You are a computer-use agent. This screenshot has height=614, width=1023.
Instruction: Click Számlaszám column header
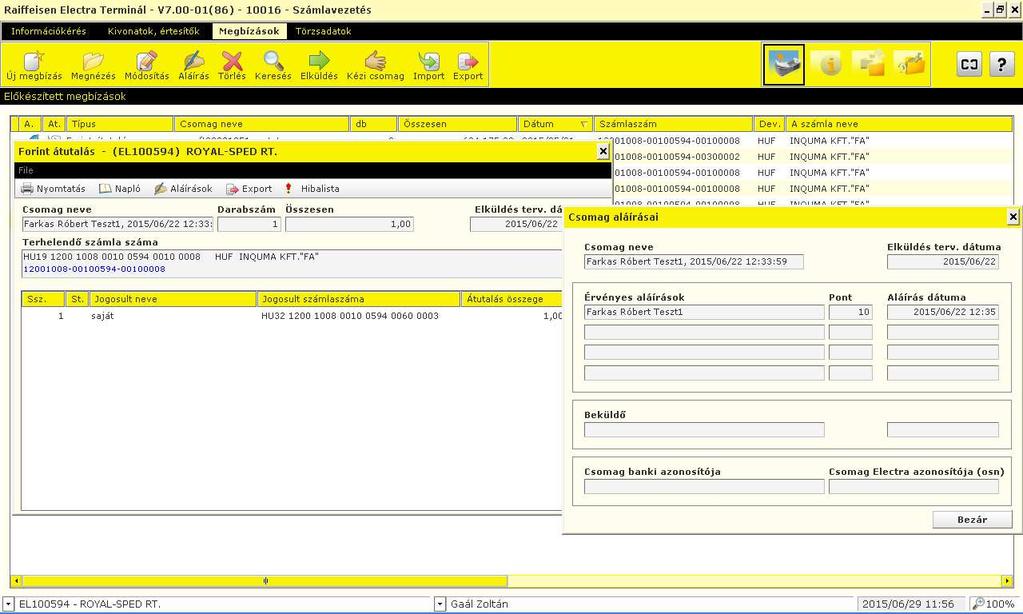click(x=673, y=124)
